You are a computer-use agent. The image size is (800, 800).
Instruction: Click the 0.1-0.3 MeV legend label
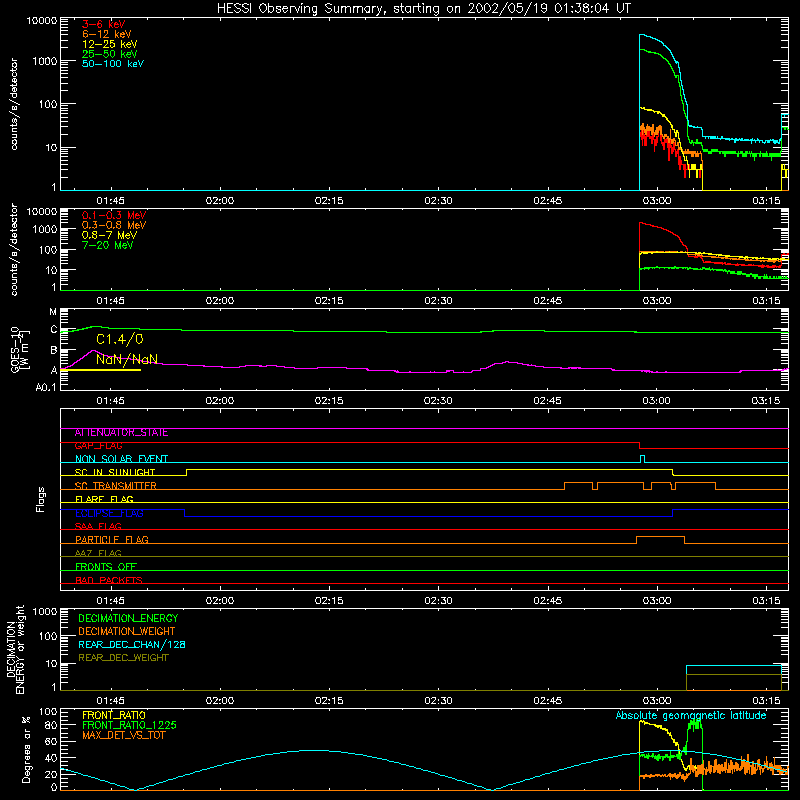[114, 215]
